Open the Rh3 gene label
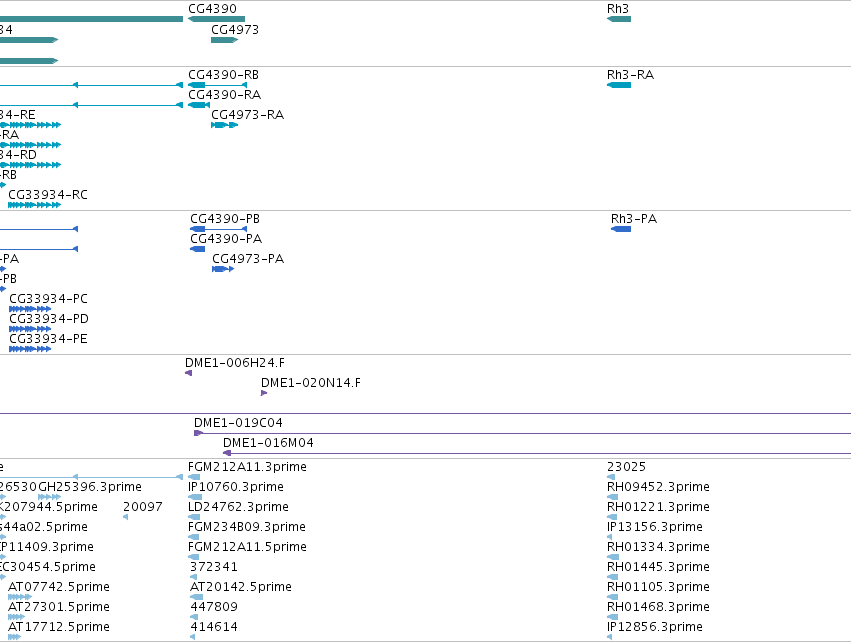 (x=618, y=9)
